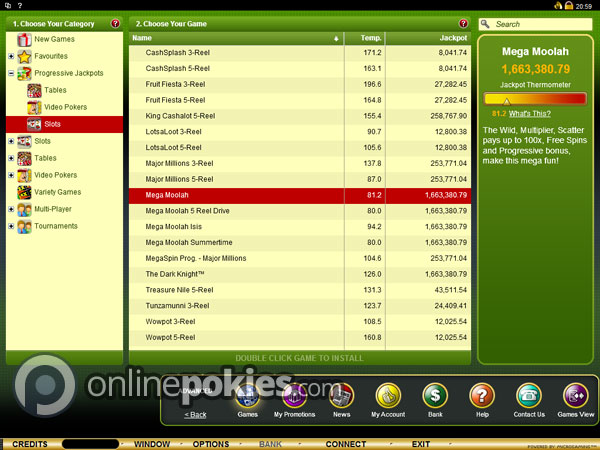Select the CashSplash 3-Reel game row
Viewport: 600px width, 450px height.
click(x=300, y=53)
